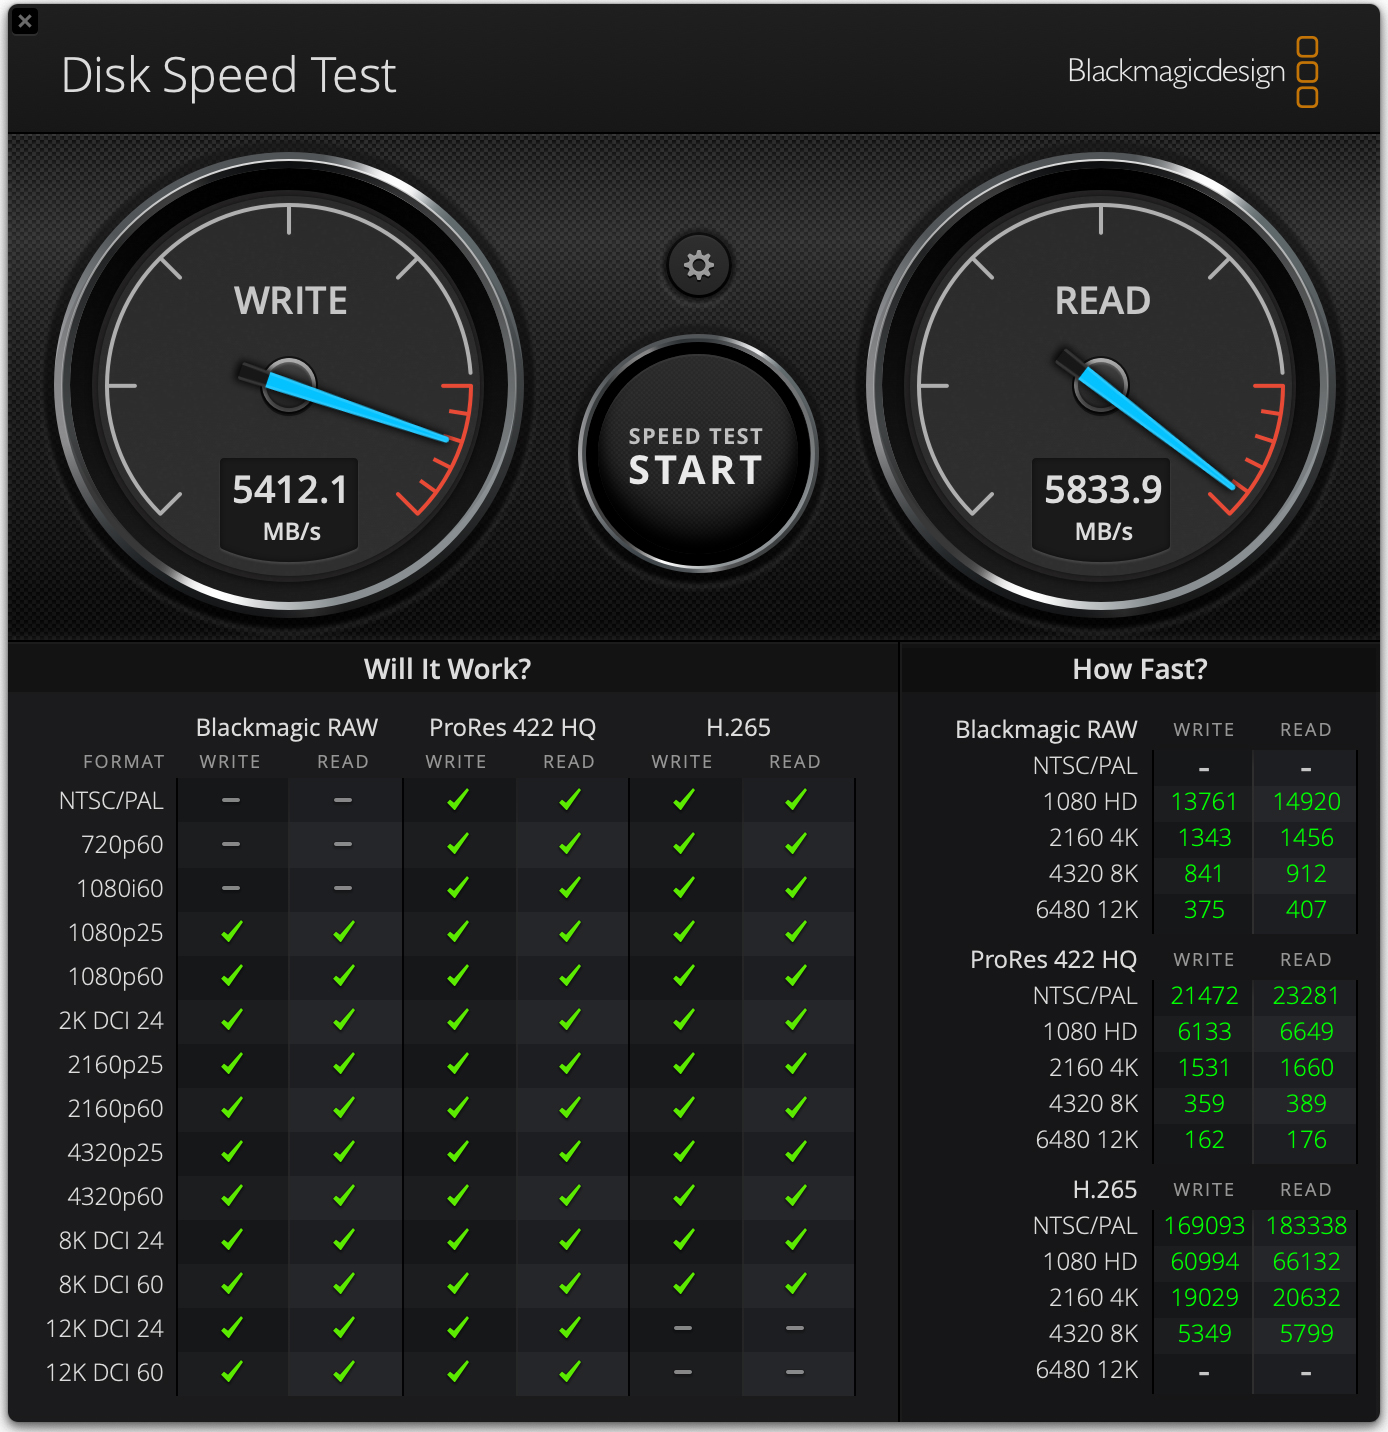The image size is (1388, 1432).
Task: Click the 1080p60 format row label
Action: pyautogui.click(x=115, y=977)
